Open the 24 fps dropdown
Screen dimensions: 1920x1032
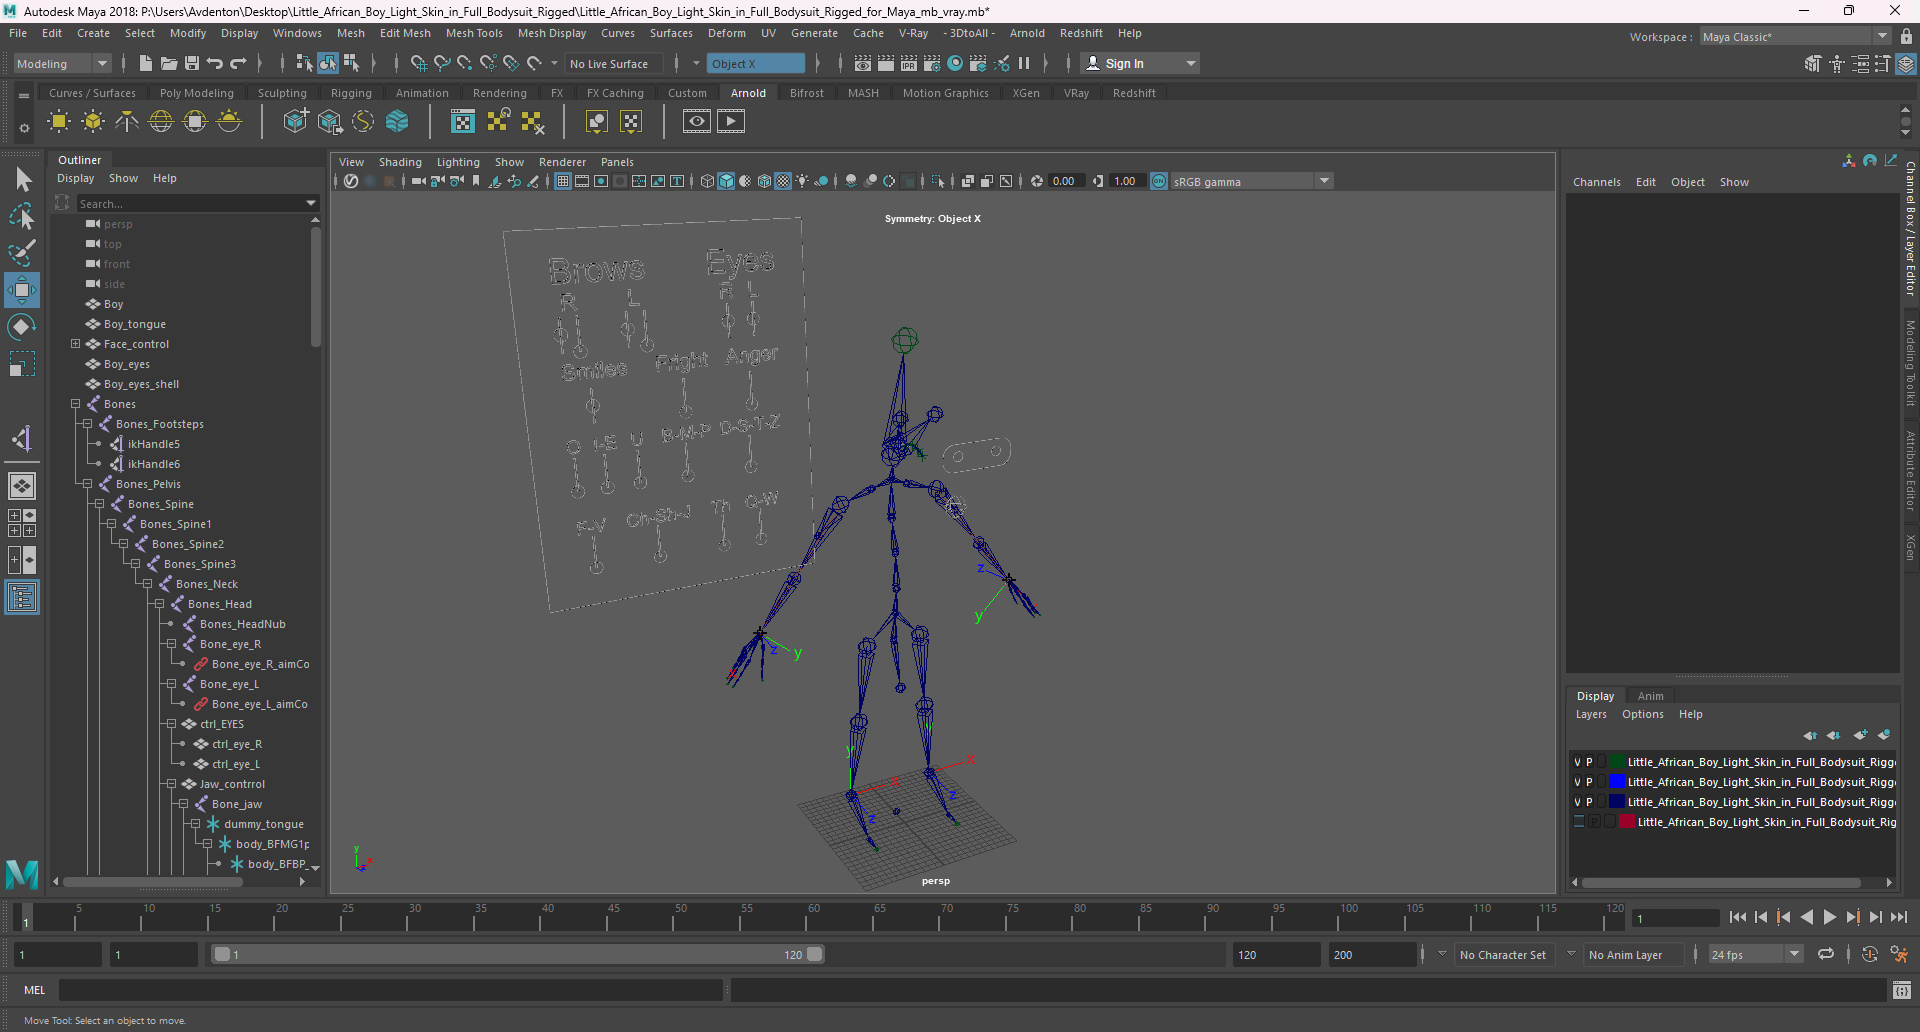1756,954
